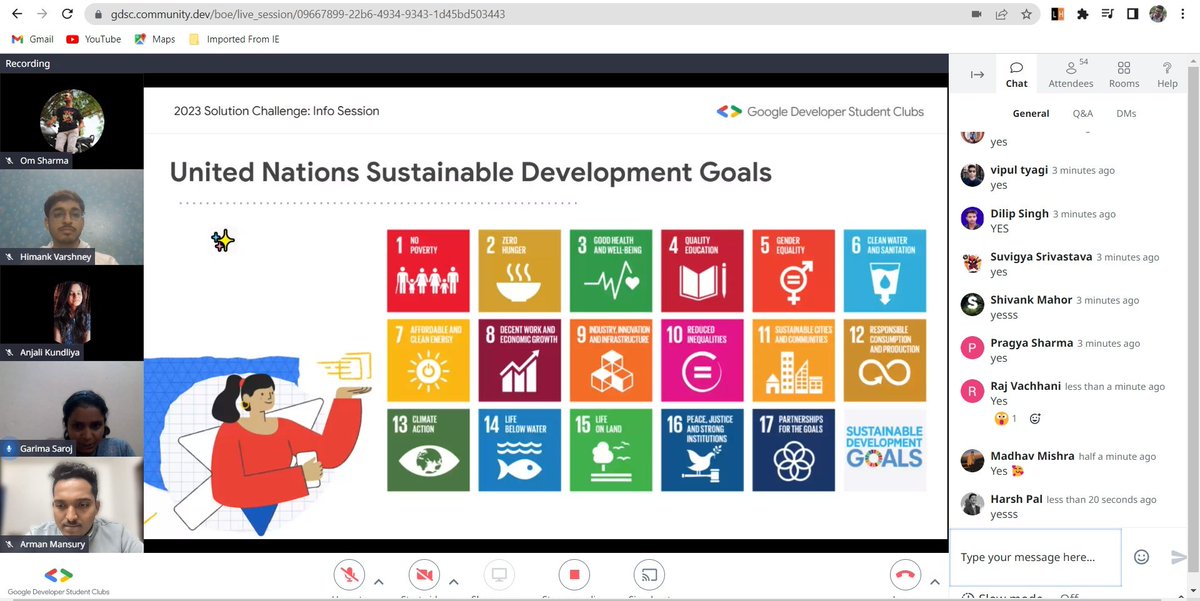The height and width of the screenshot is (601, 1200).
Task: Click the 'Quality Education' goal 4 tile
Action: point(702,271)
